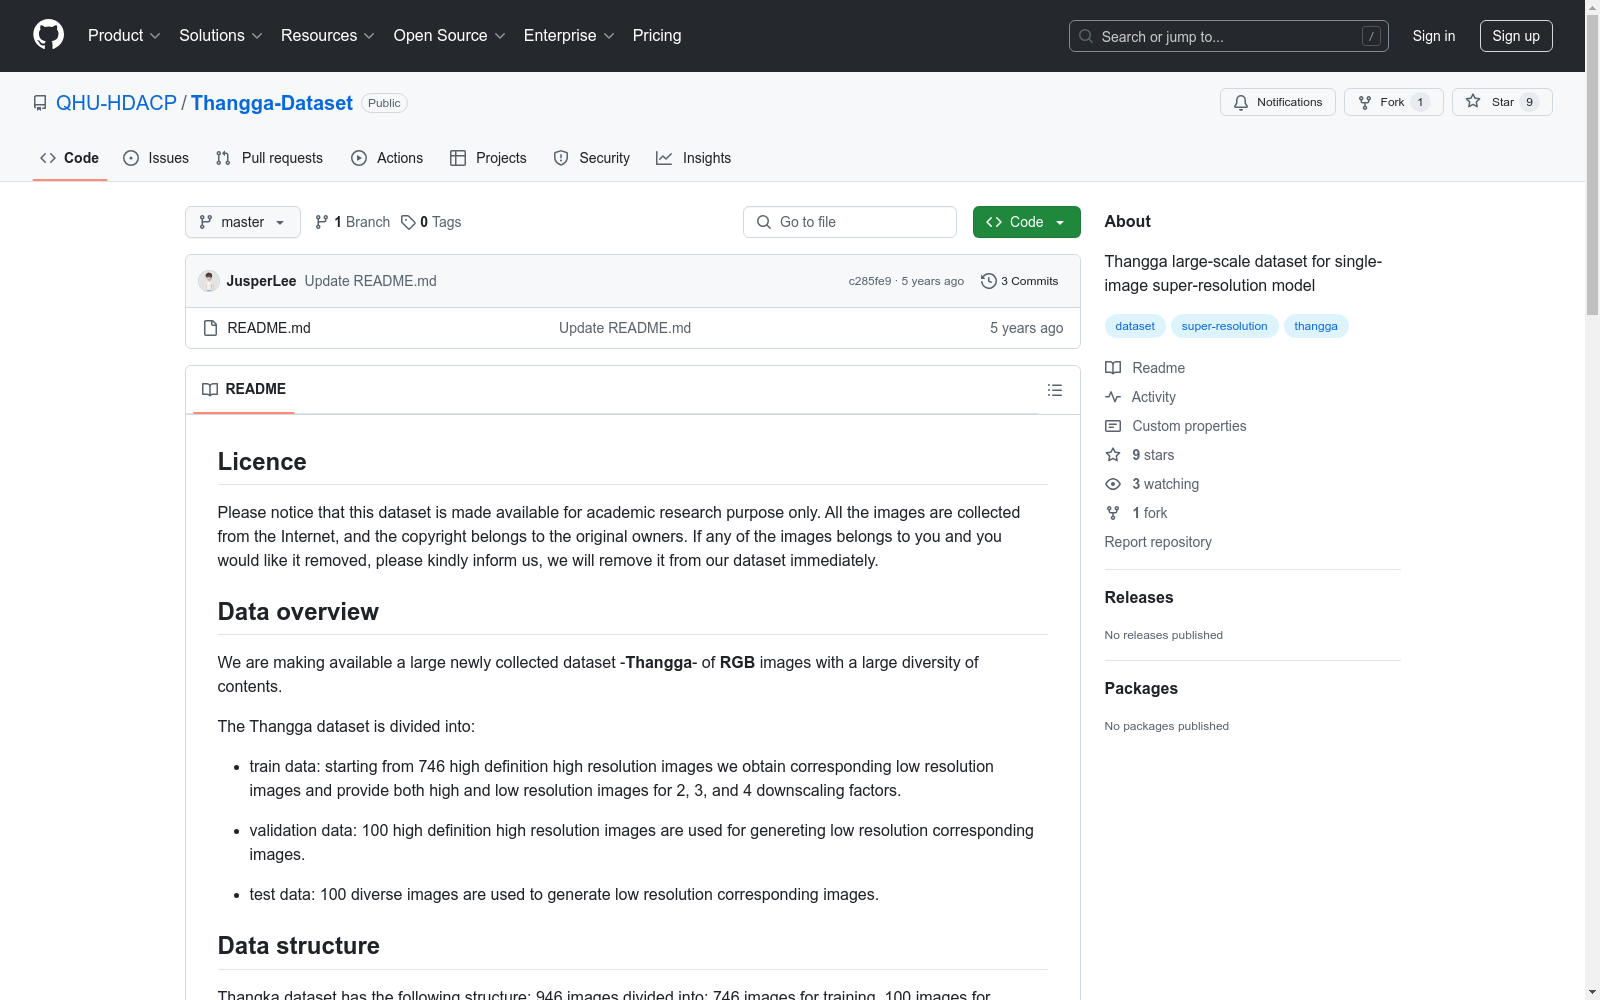Click the Custom properties icon
This screenshot has width=1600, height=1000.
(1113, 426)
